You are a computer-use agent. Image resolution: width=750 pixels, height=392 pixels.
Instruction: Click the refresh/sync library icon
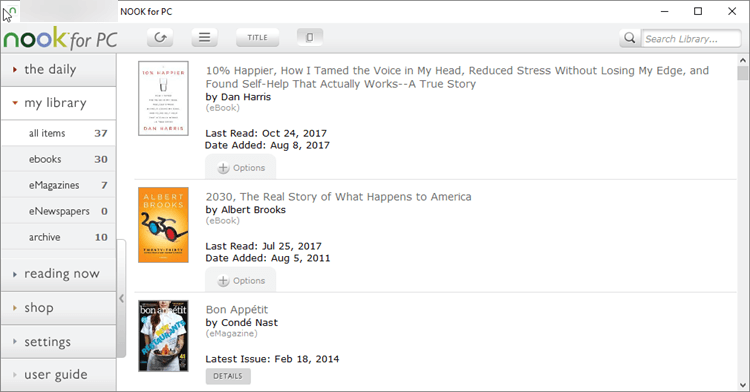coord(160,37)
